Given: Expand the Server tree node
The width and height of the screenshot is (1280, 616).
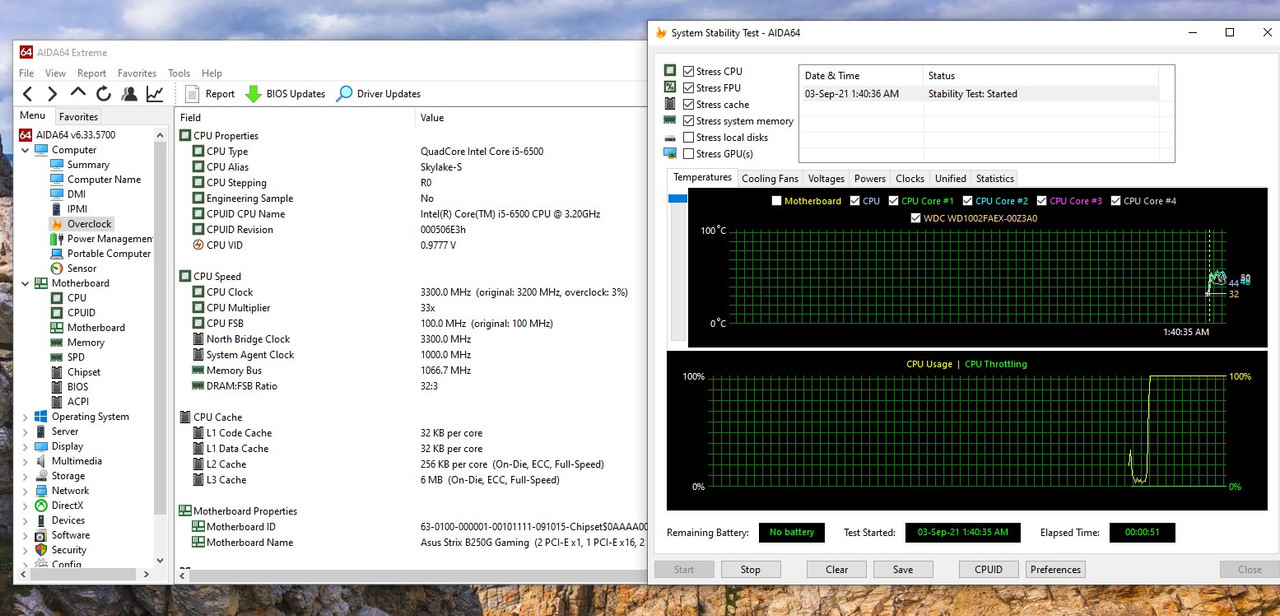Looking at the screenshot, I should click(25, 432).
